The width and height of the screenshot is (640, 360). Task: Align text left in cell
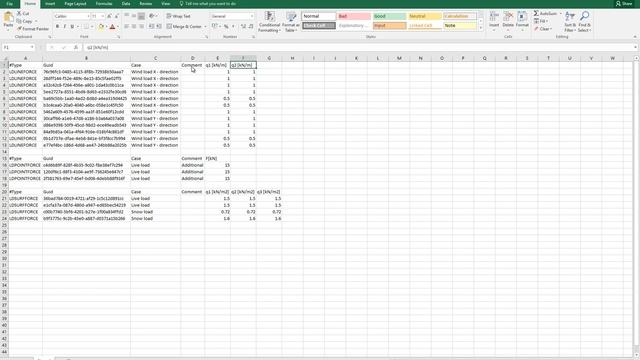pos(127,27)
